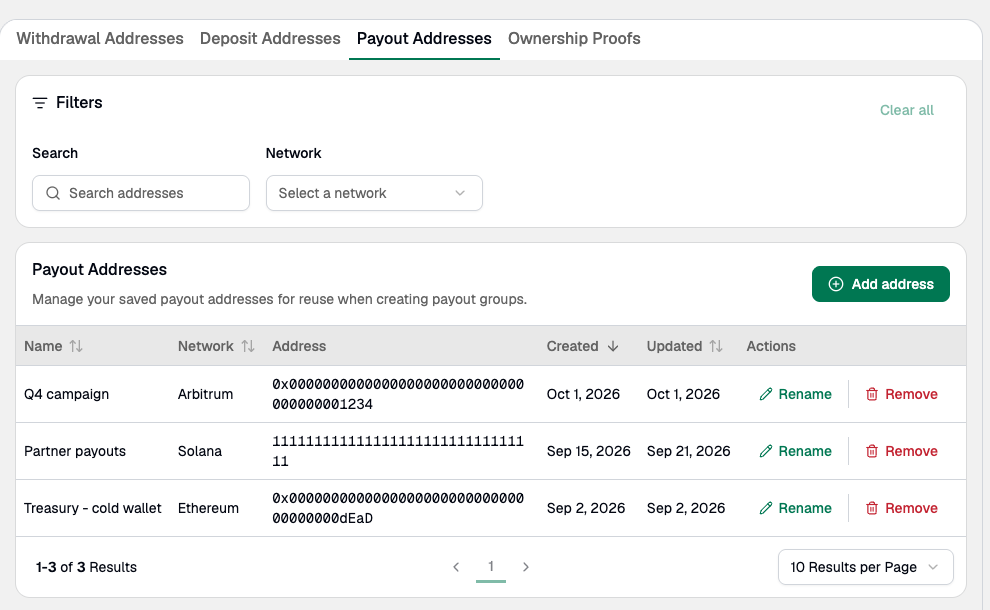990x610 pixels.
Task: Select the Payout Addresses tab
Action: click(x=424, y=39)
